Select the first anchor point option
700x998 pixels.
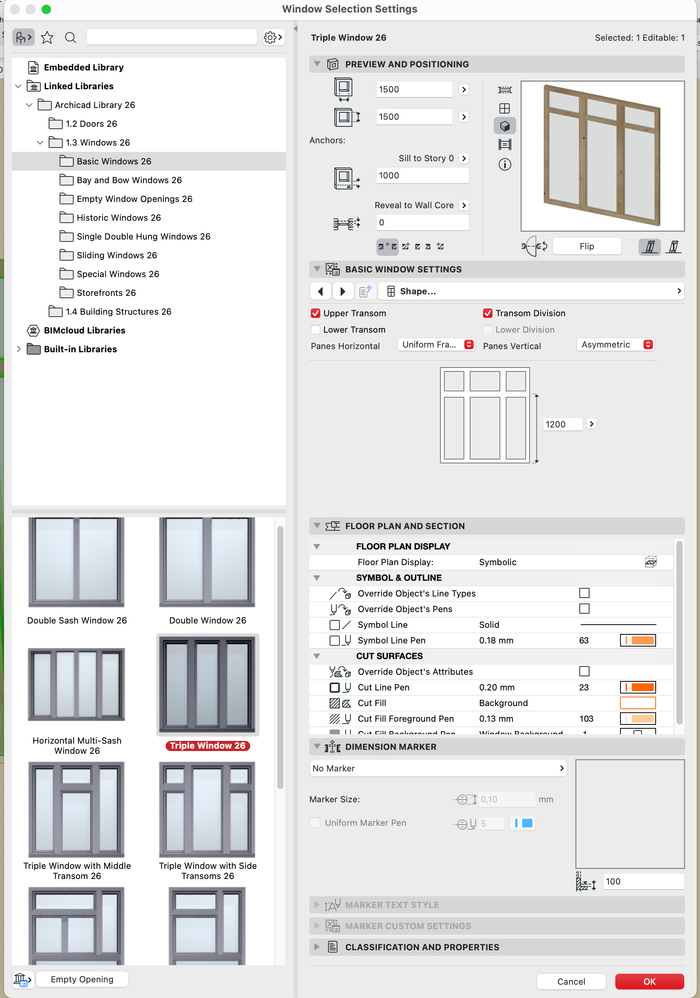(387, 246)
